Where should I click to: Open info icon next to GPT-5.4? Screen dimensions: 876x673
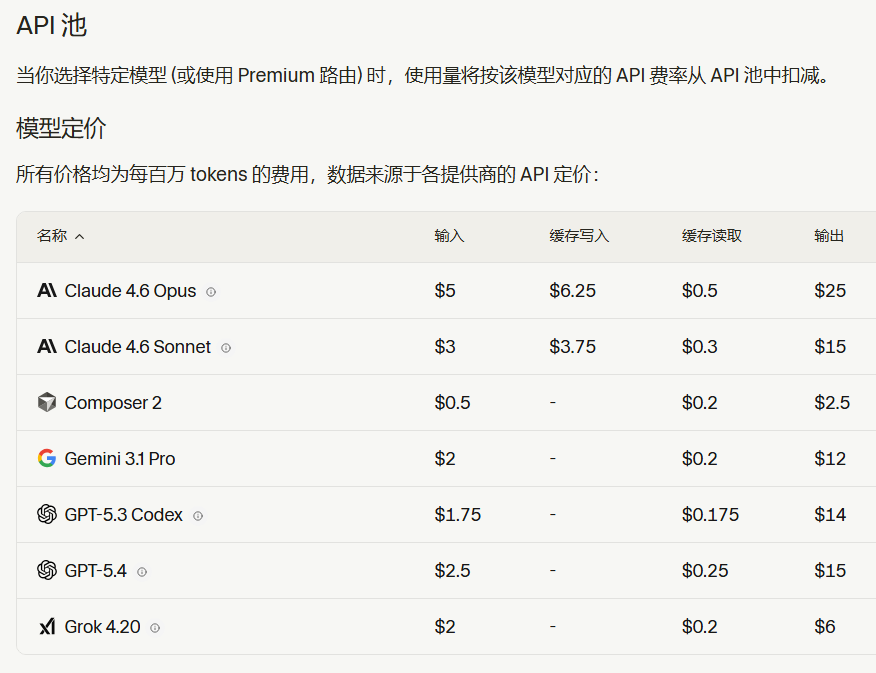(x=142, y=572)
